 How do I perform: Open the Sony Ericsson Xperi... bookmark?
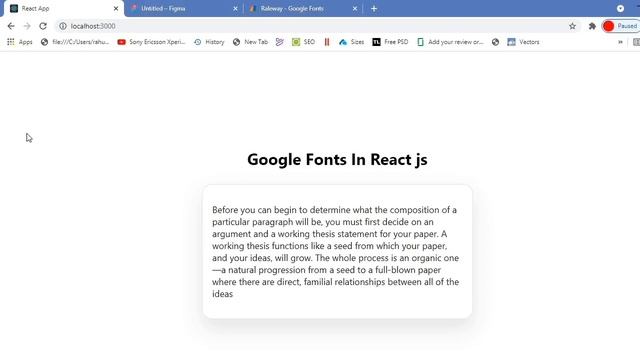point(151,42)
